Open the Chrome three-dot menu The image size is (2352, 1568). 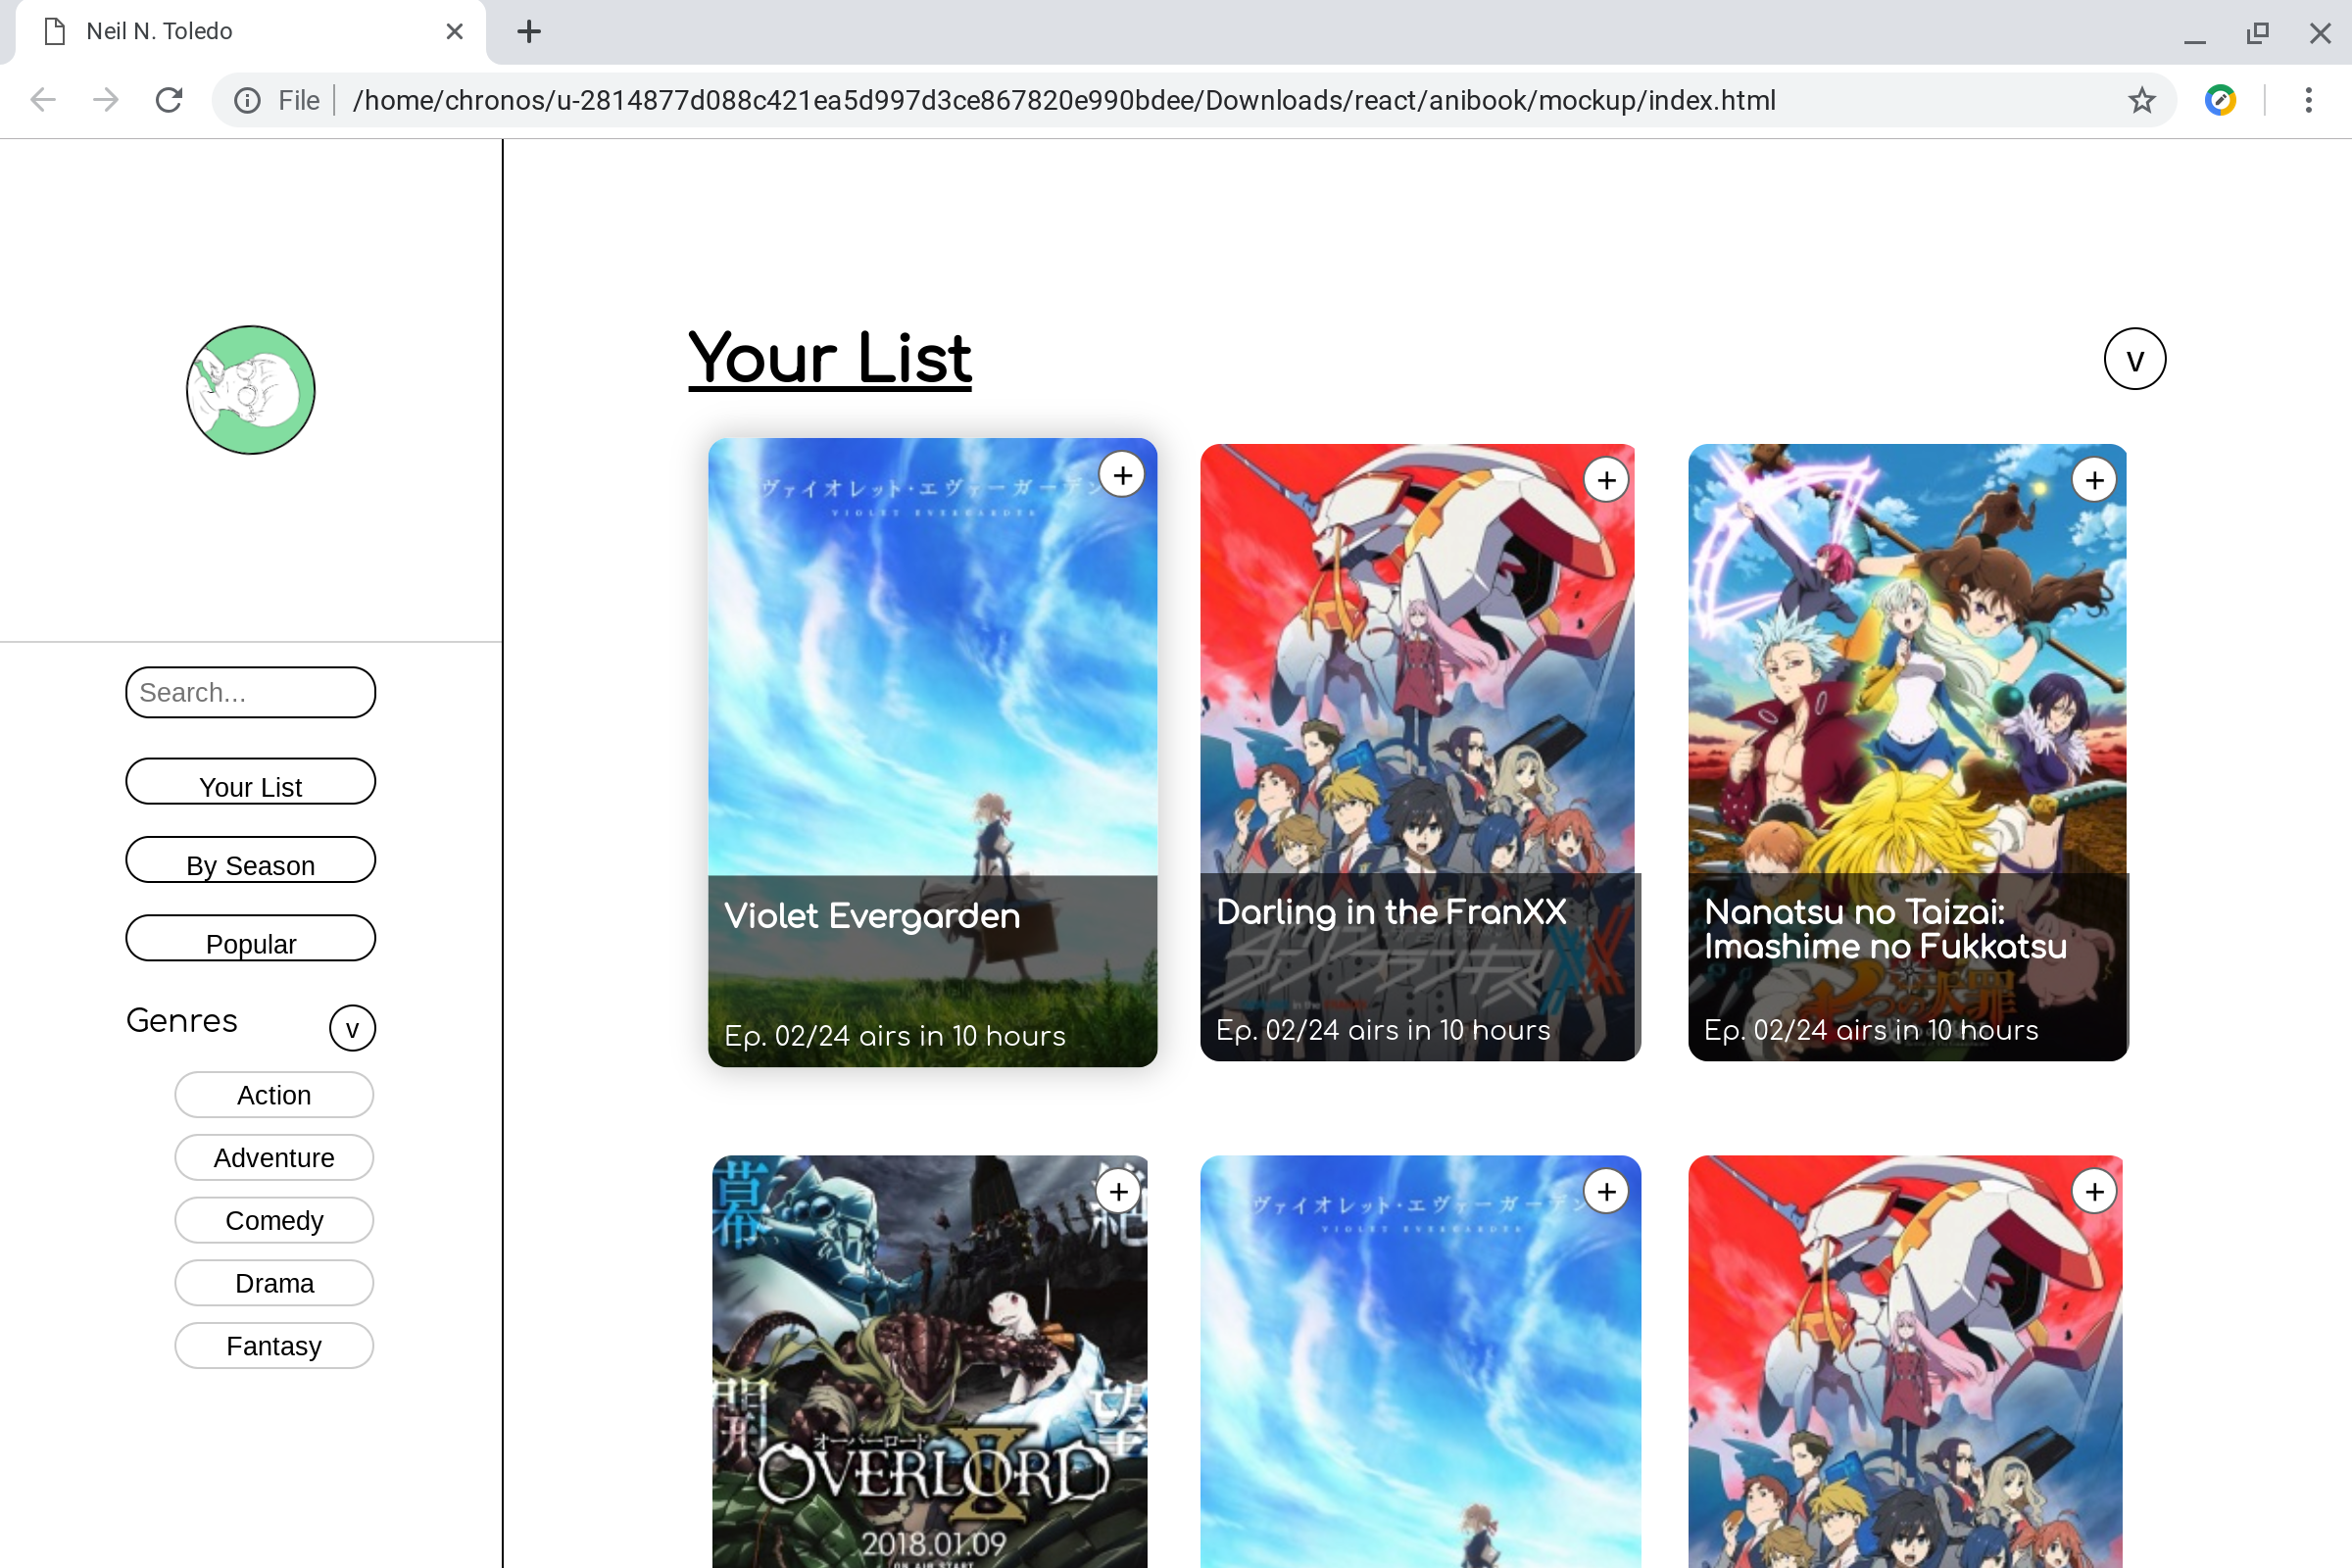point(2308,100)
